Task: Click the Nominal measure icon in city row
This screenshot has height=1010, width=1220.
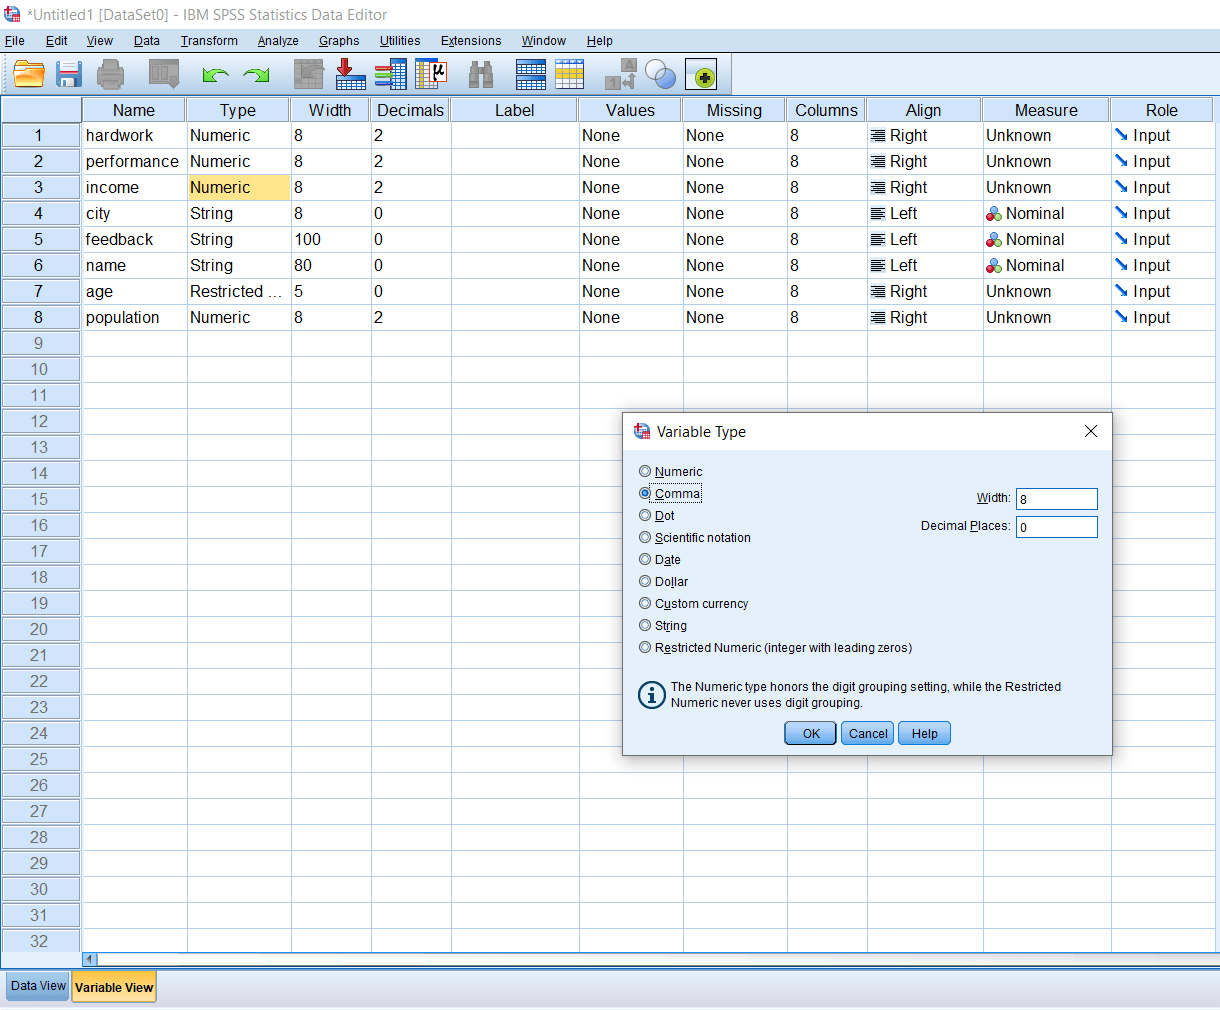Action: (994, 214)
